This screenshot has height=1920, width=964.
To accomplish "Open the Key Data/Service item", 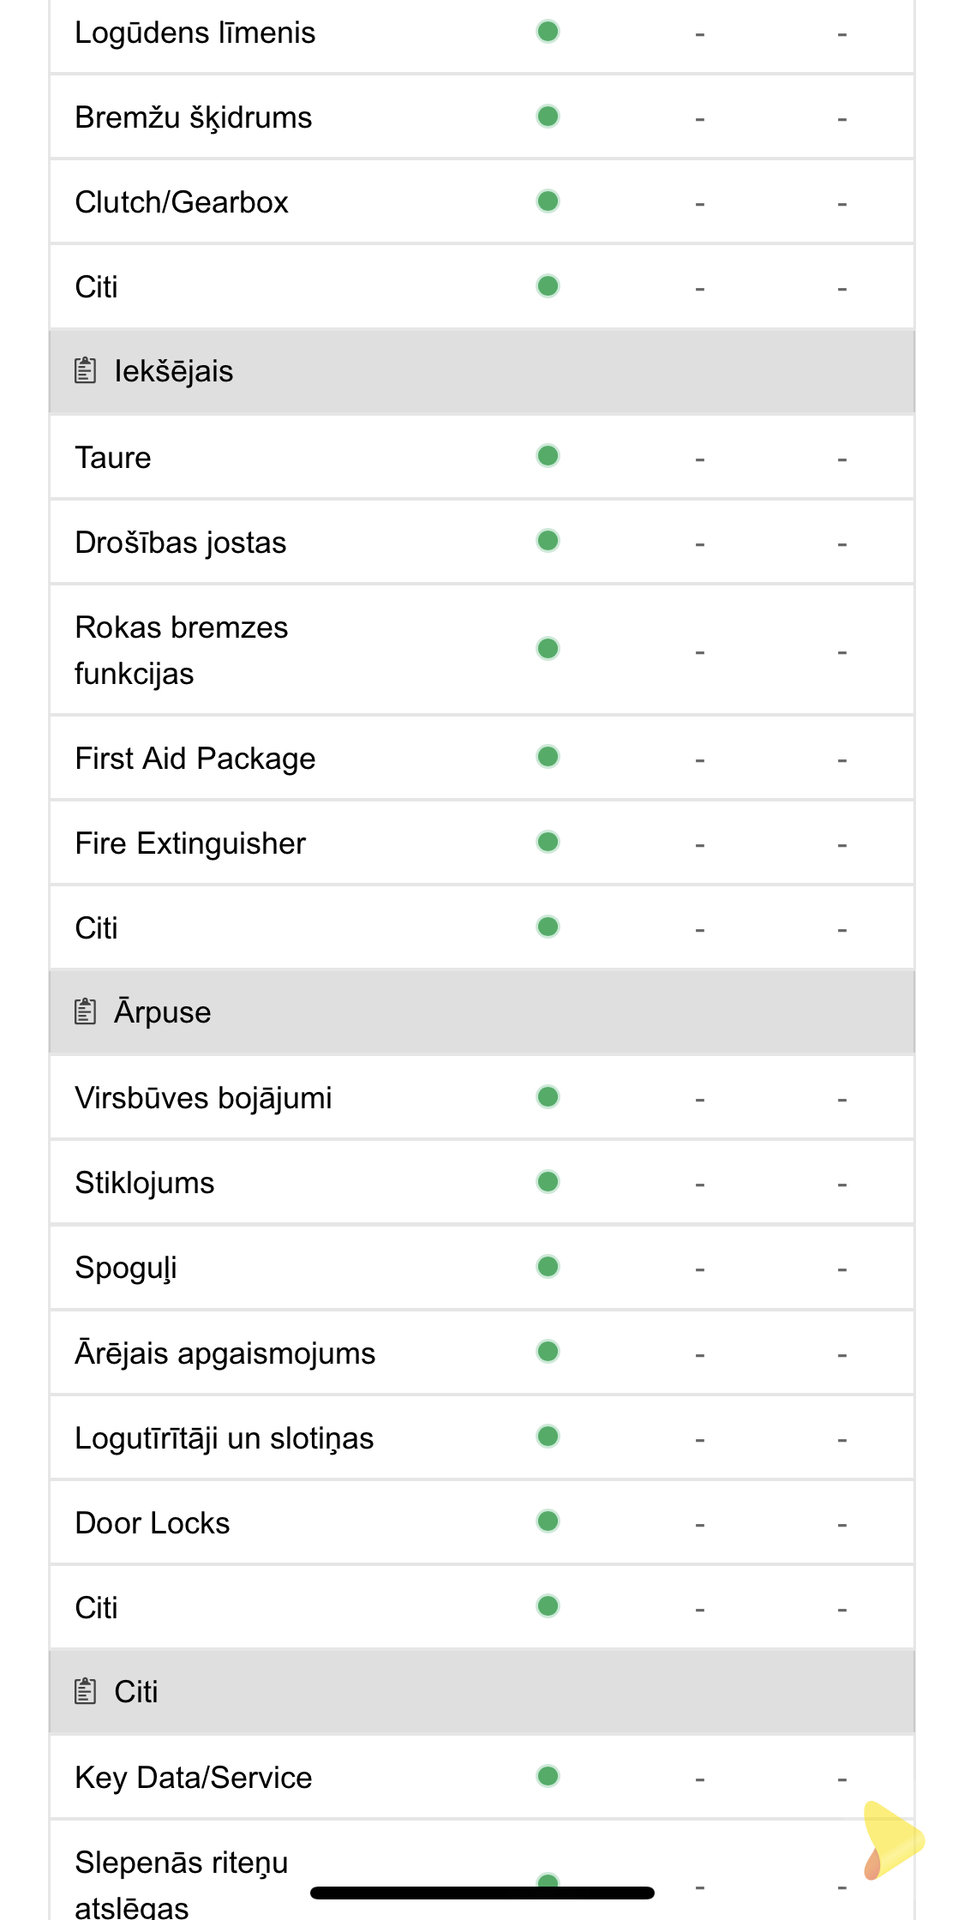I will (x=194, y=1777).
